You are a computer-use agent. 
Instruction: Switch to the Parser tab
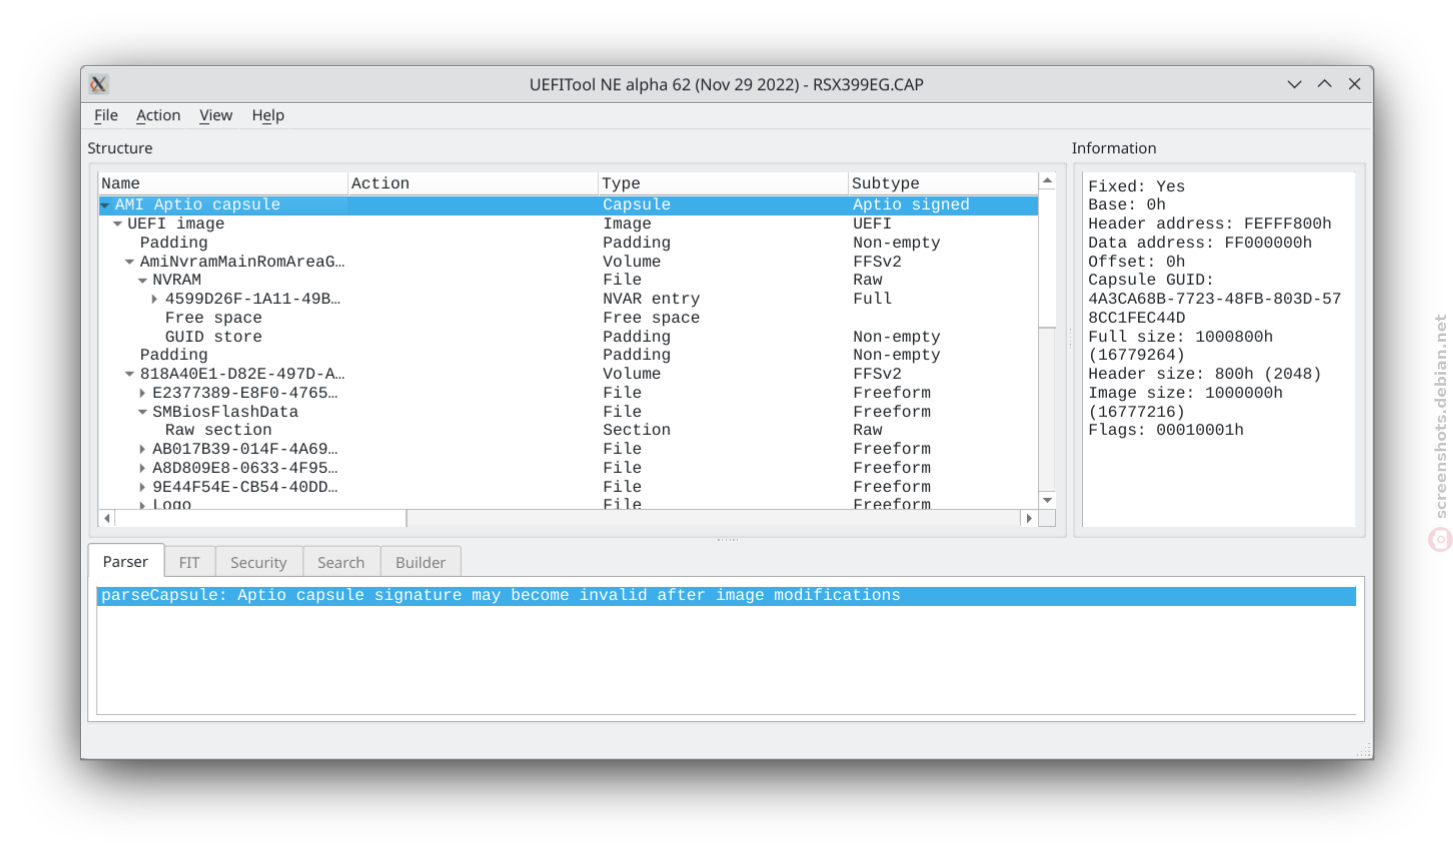pos(125,562)
